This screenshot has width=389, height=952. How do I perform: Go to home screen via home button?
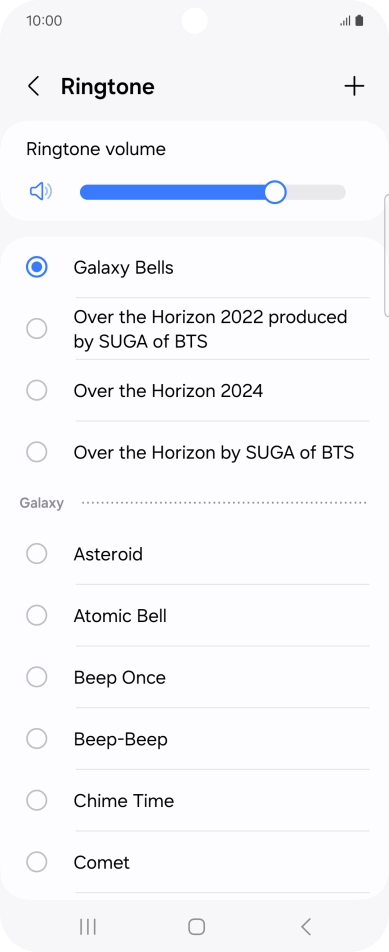196,926
